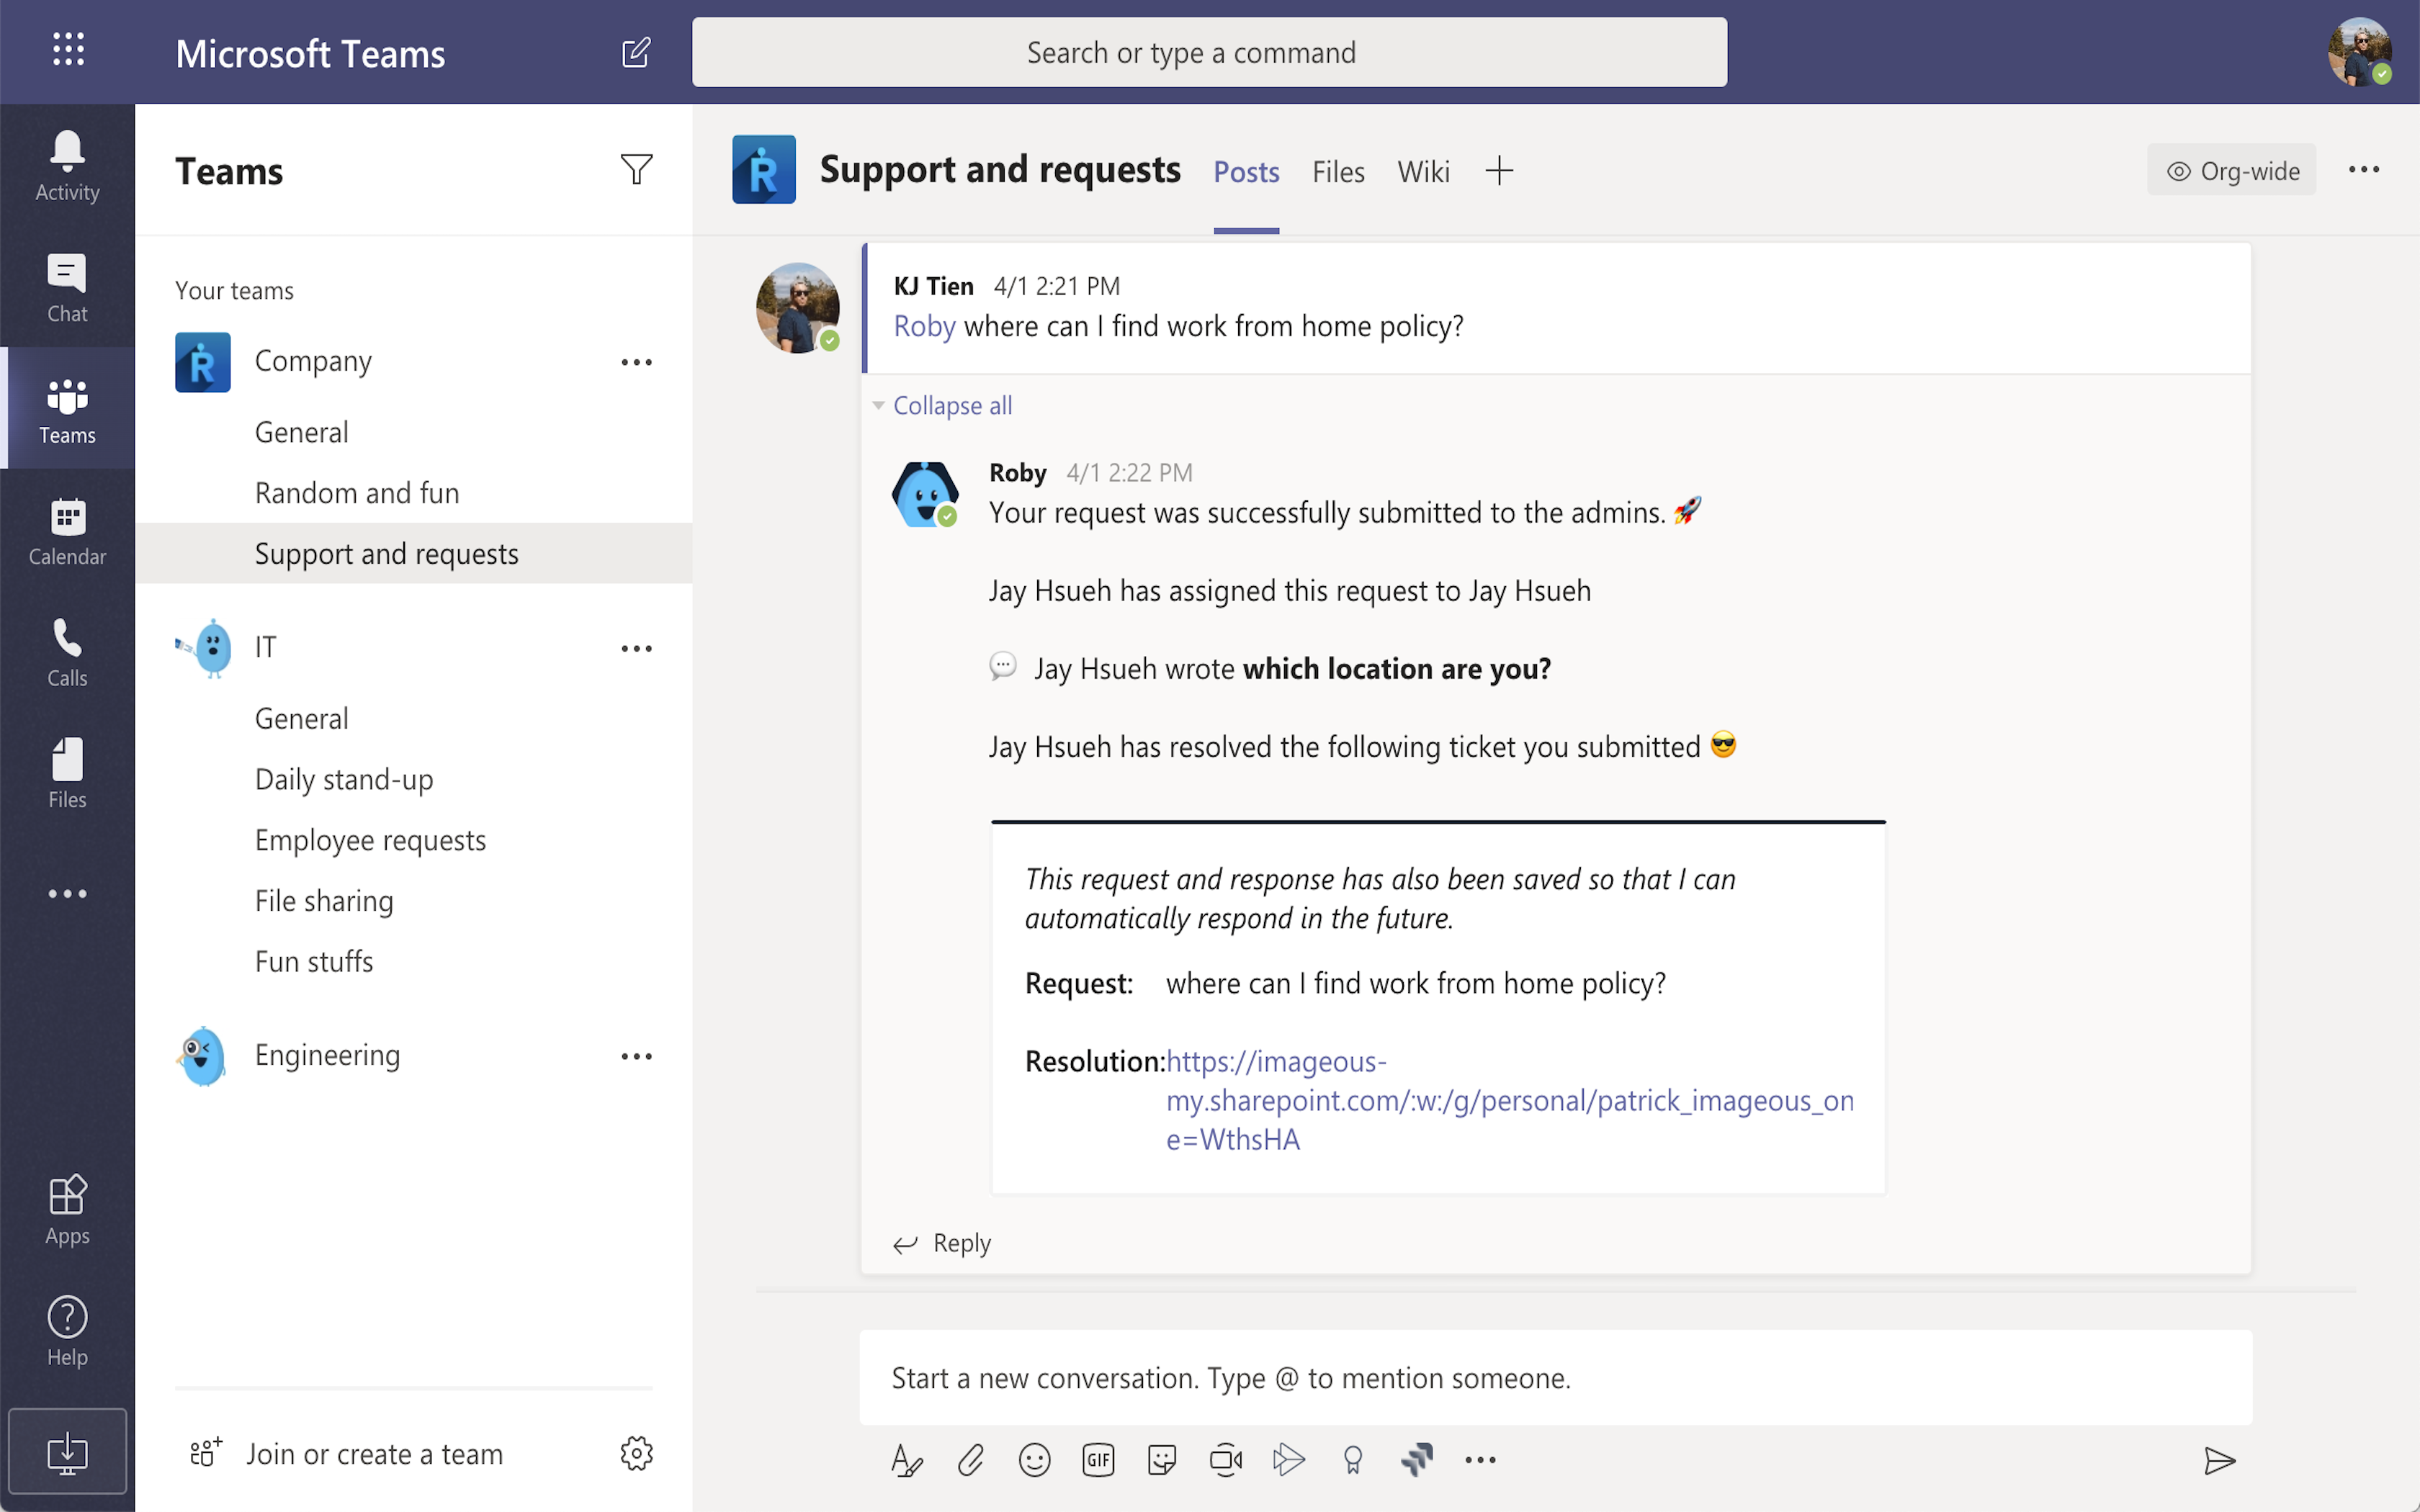This screenshot has width=2420, height=1512.
Task: Click the Roby mention link
Action: 924,326
